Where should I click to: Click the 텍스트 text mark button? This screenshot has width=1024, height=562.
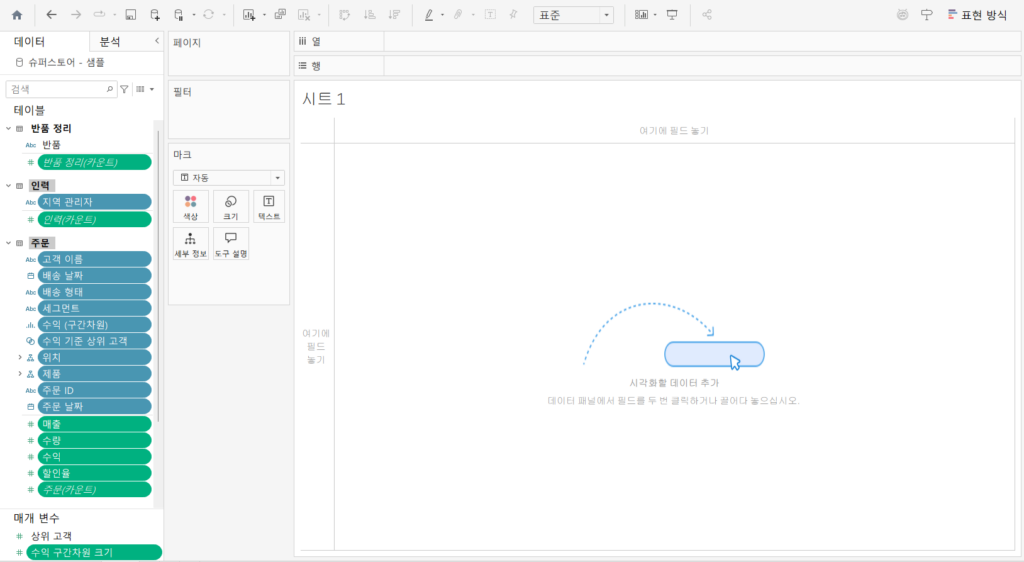click(x=269, y=207)
